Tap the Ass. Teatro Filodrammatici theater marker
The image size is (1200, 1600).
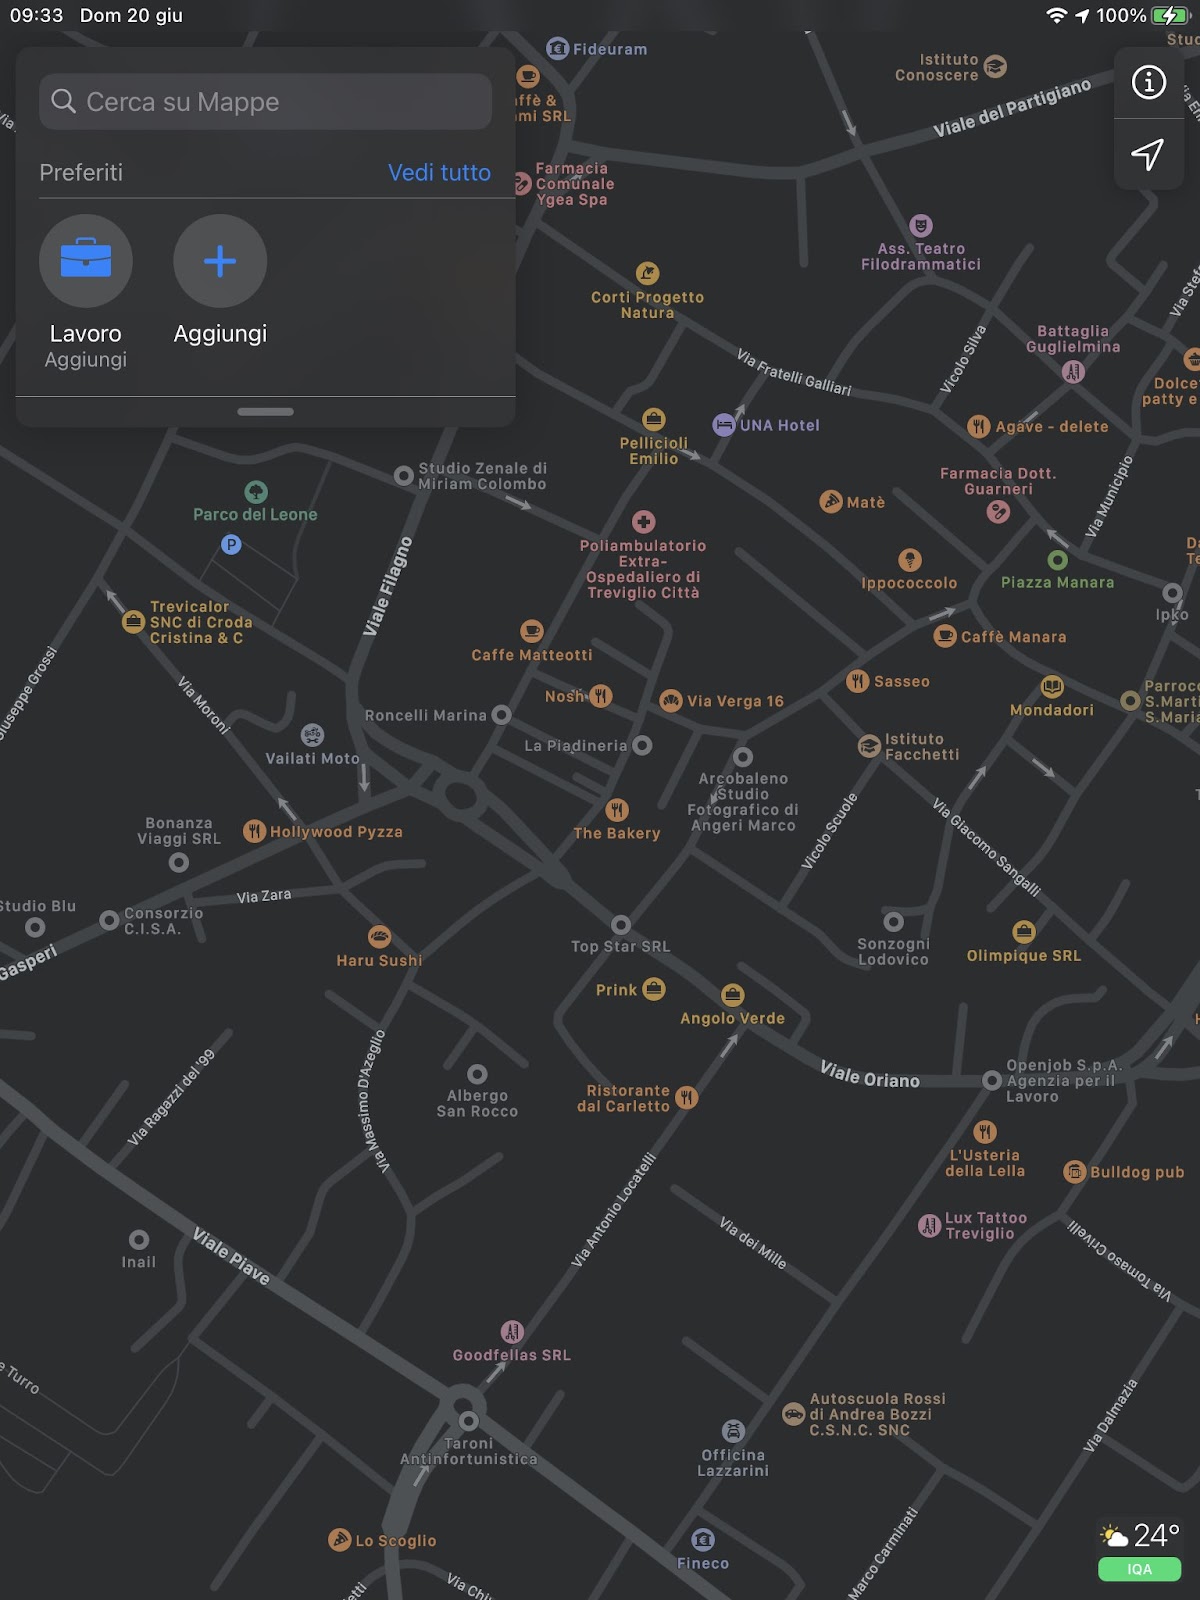click(921, 226)
